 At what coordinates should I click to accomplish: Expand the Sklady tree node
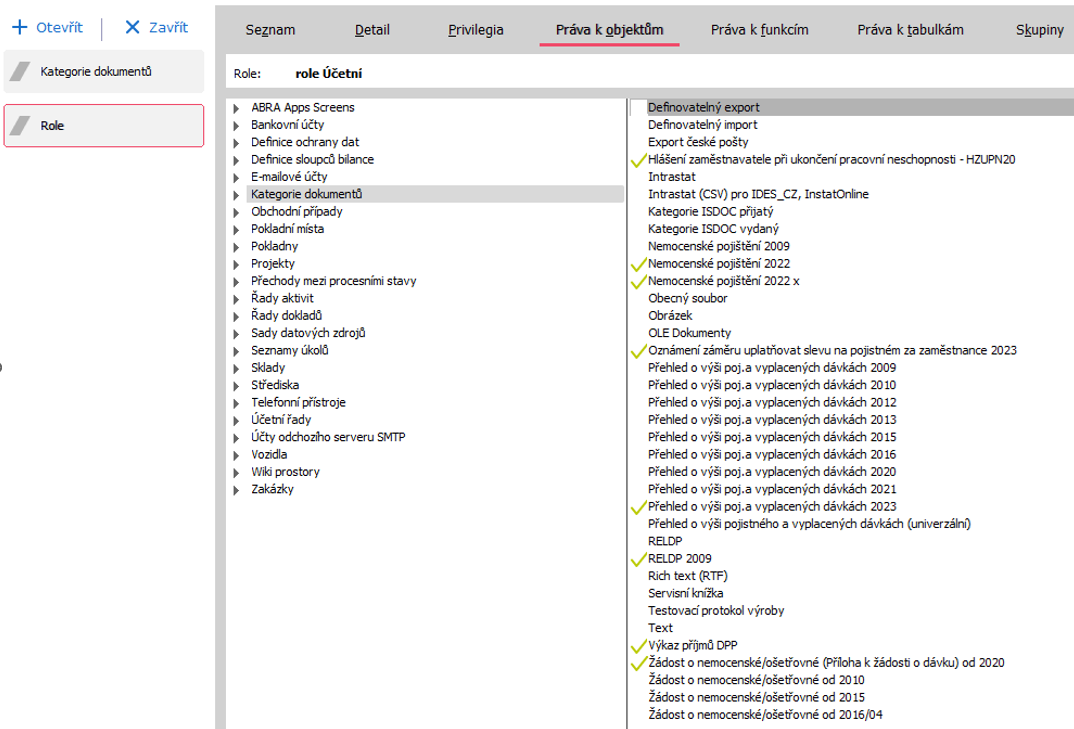click(236, 368)
